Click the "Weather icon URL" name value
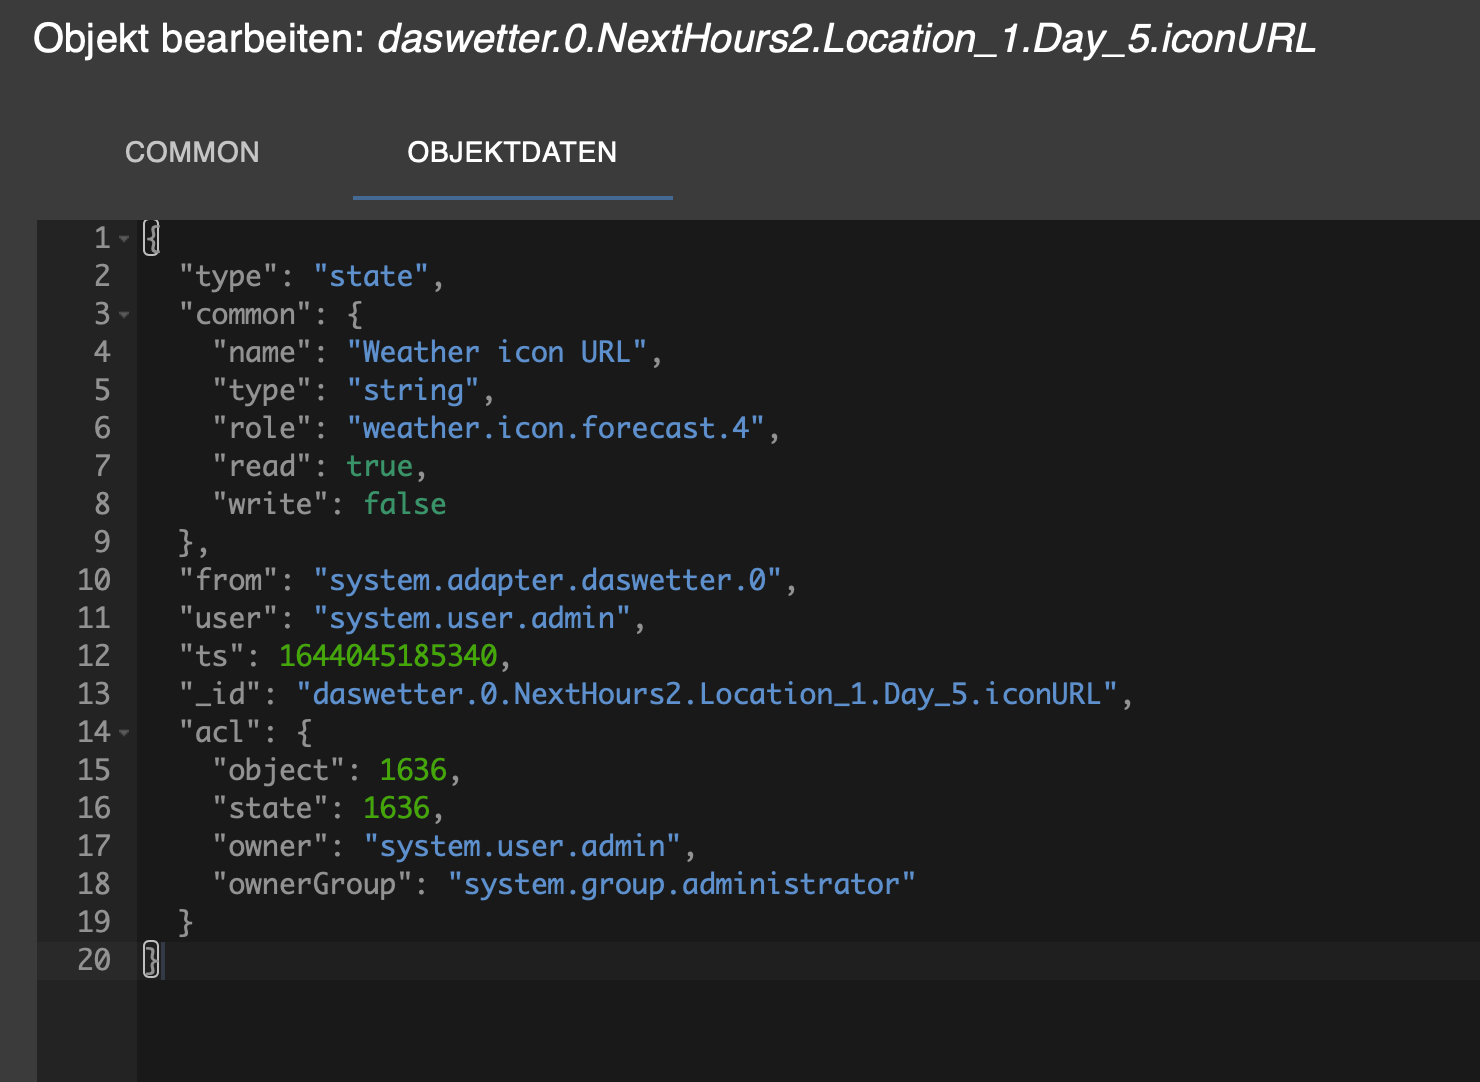The image size is (1480, 1082). 496,352
